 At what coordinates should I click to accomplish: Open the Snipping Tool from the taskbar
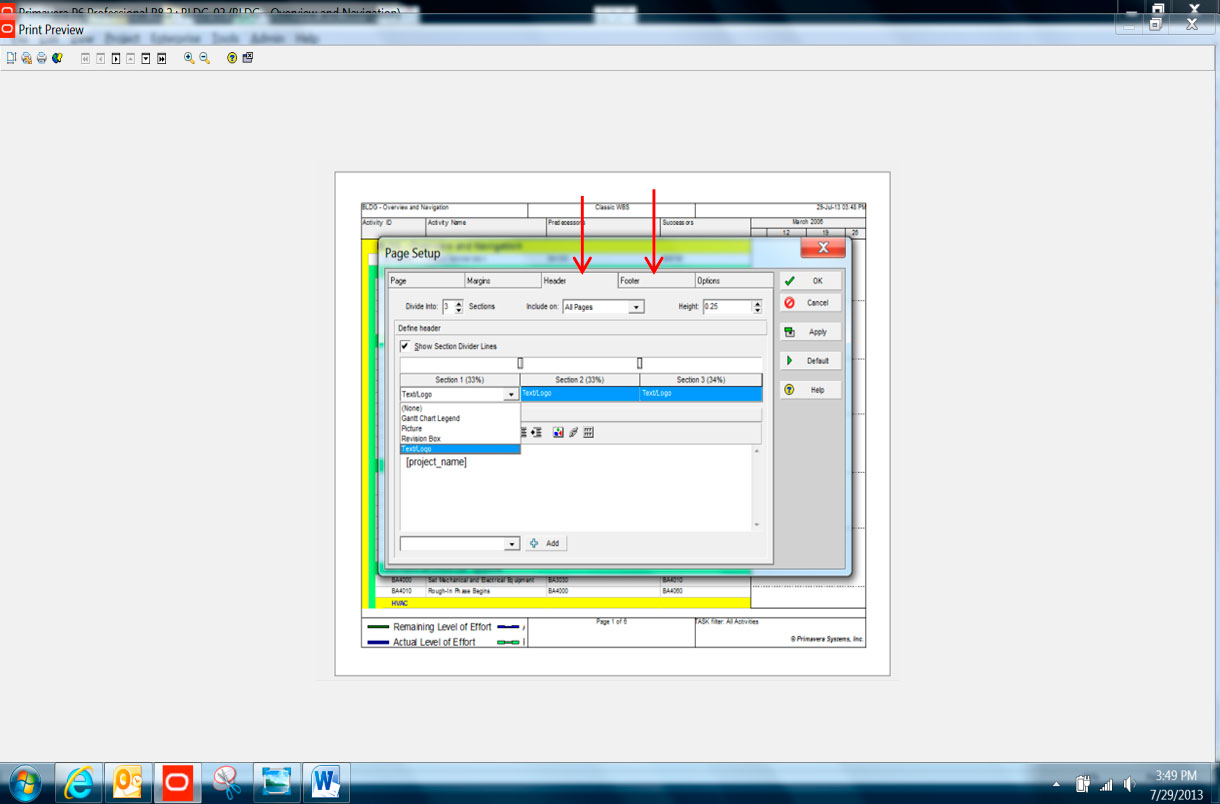coord(228,783)
